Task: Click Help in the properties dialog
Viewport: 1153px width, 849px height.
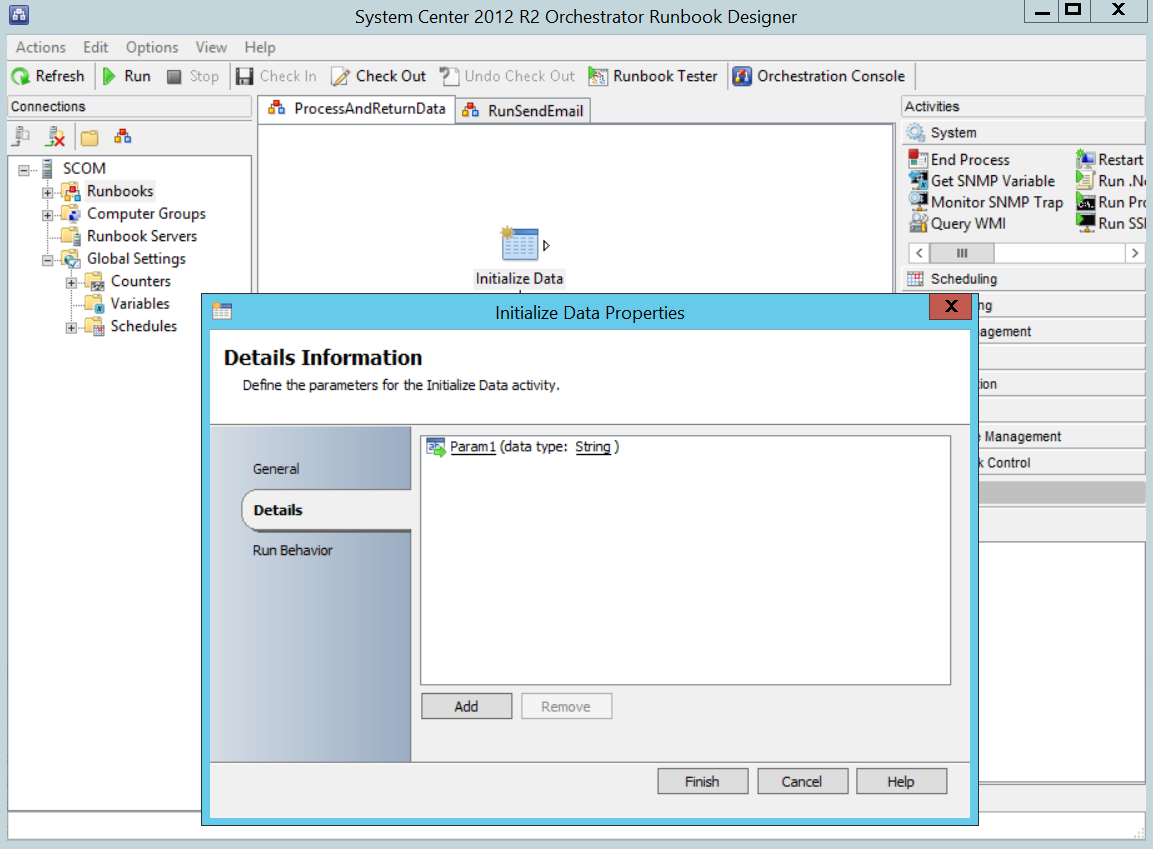Action: point(902,781)
